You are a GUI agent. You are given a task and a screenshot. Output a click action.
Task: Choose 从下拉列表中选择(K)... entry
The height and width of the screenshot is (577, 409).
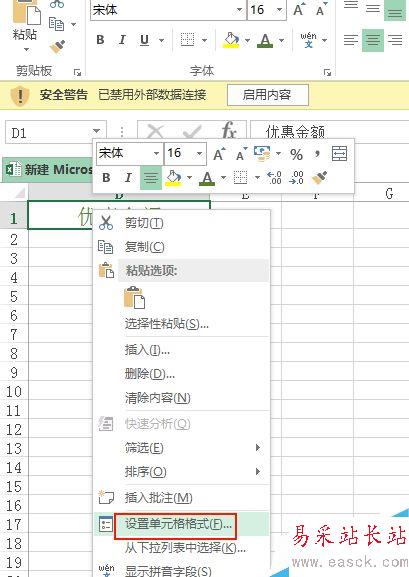[182, 548]
